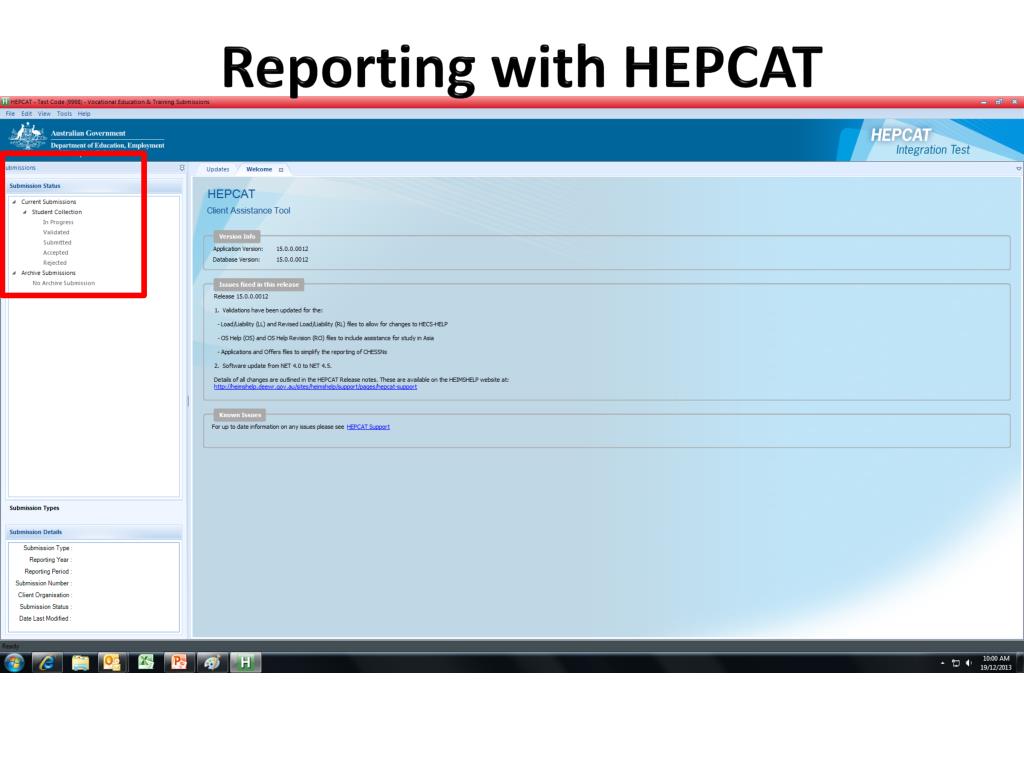
Task: Click the Reporting Year field label
Action: (50, 560)
